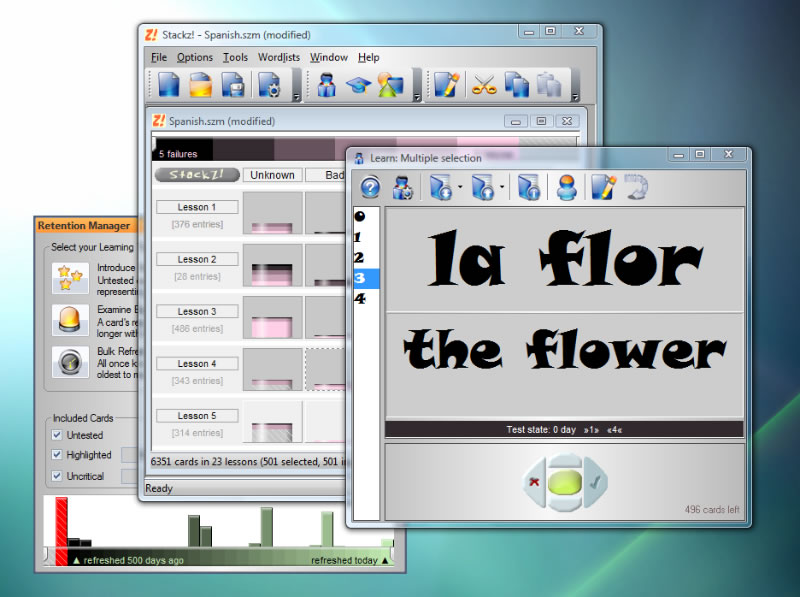Open dropdown arrow beside the up-arrow card icon

point(501,188)
